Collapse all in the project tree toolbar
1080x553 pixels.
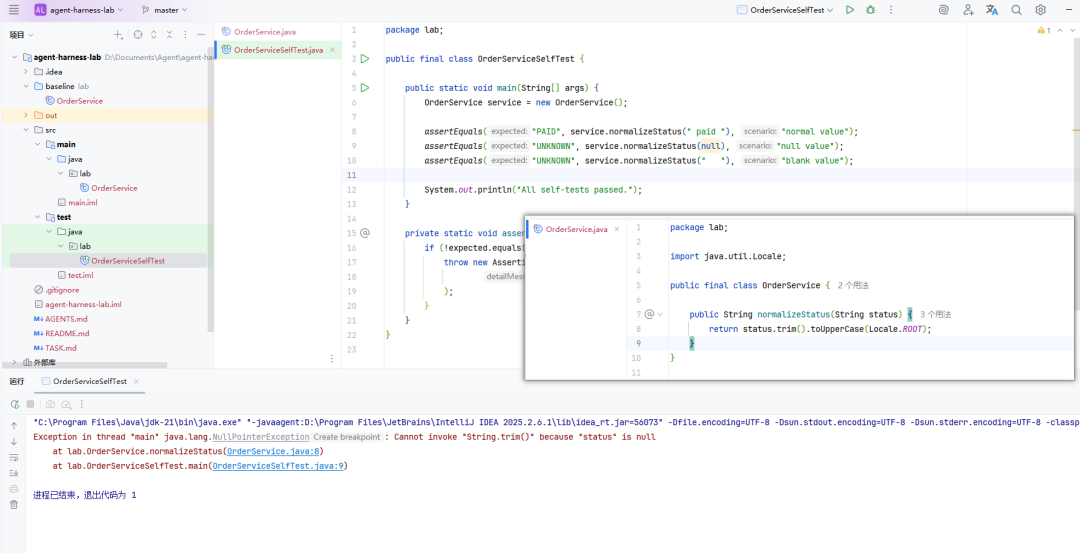[169, 34]
